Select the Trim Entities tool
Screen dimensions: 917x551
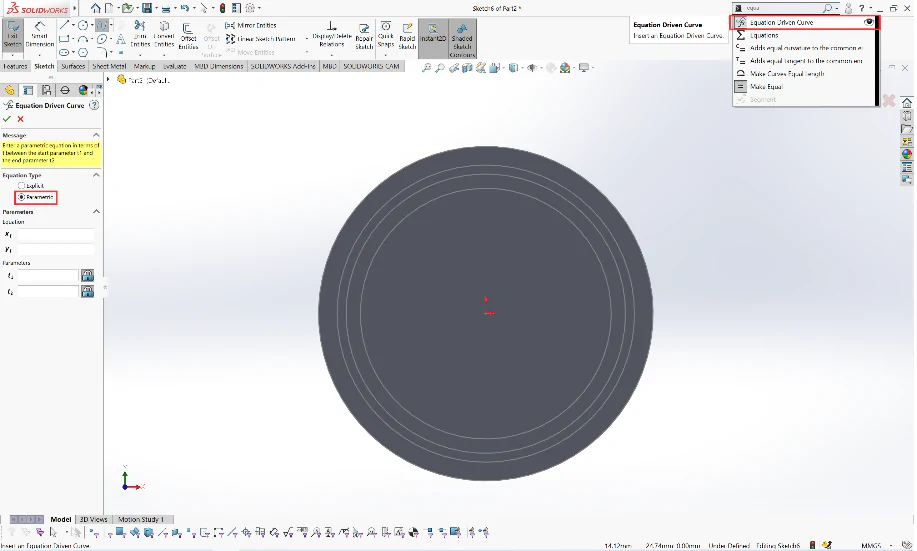pyautogui.click(x=140, y=34)
